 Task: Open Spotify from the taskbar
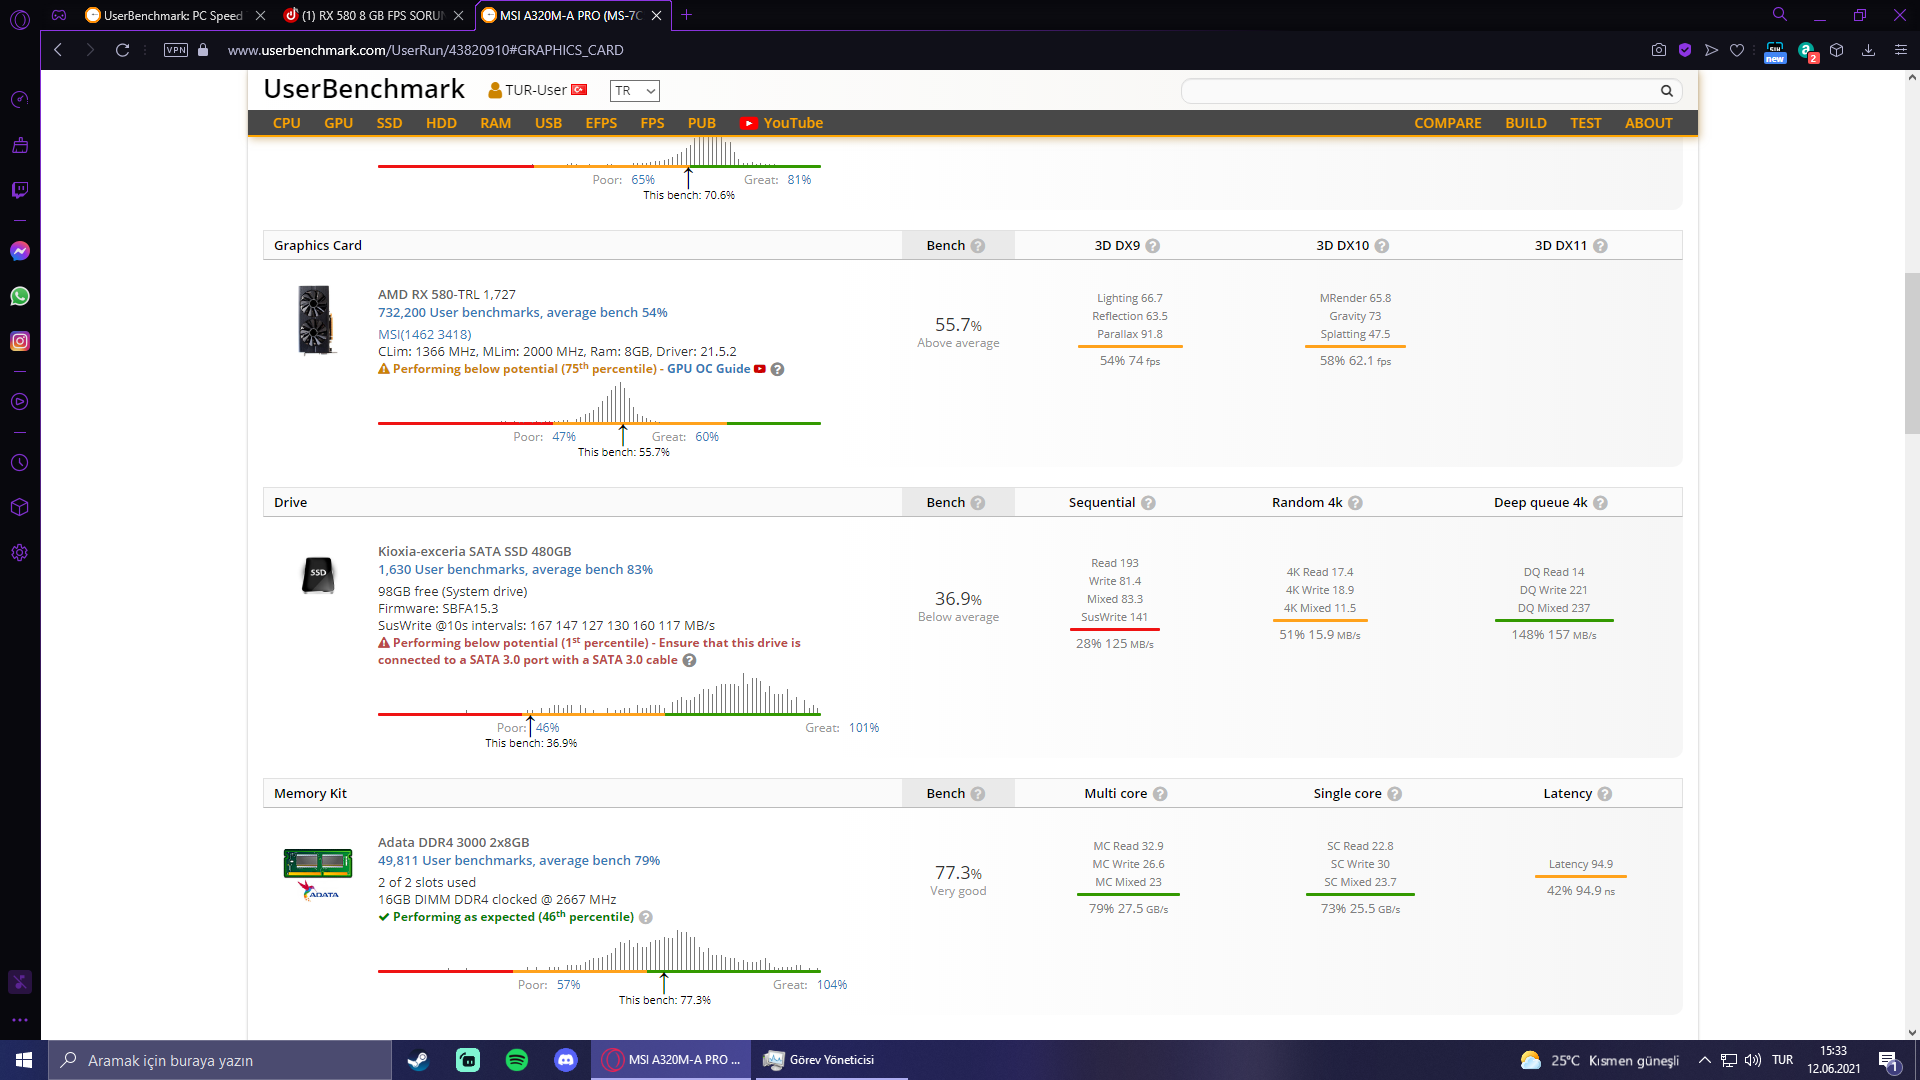pos(517,1060)
